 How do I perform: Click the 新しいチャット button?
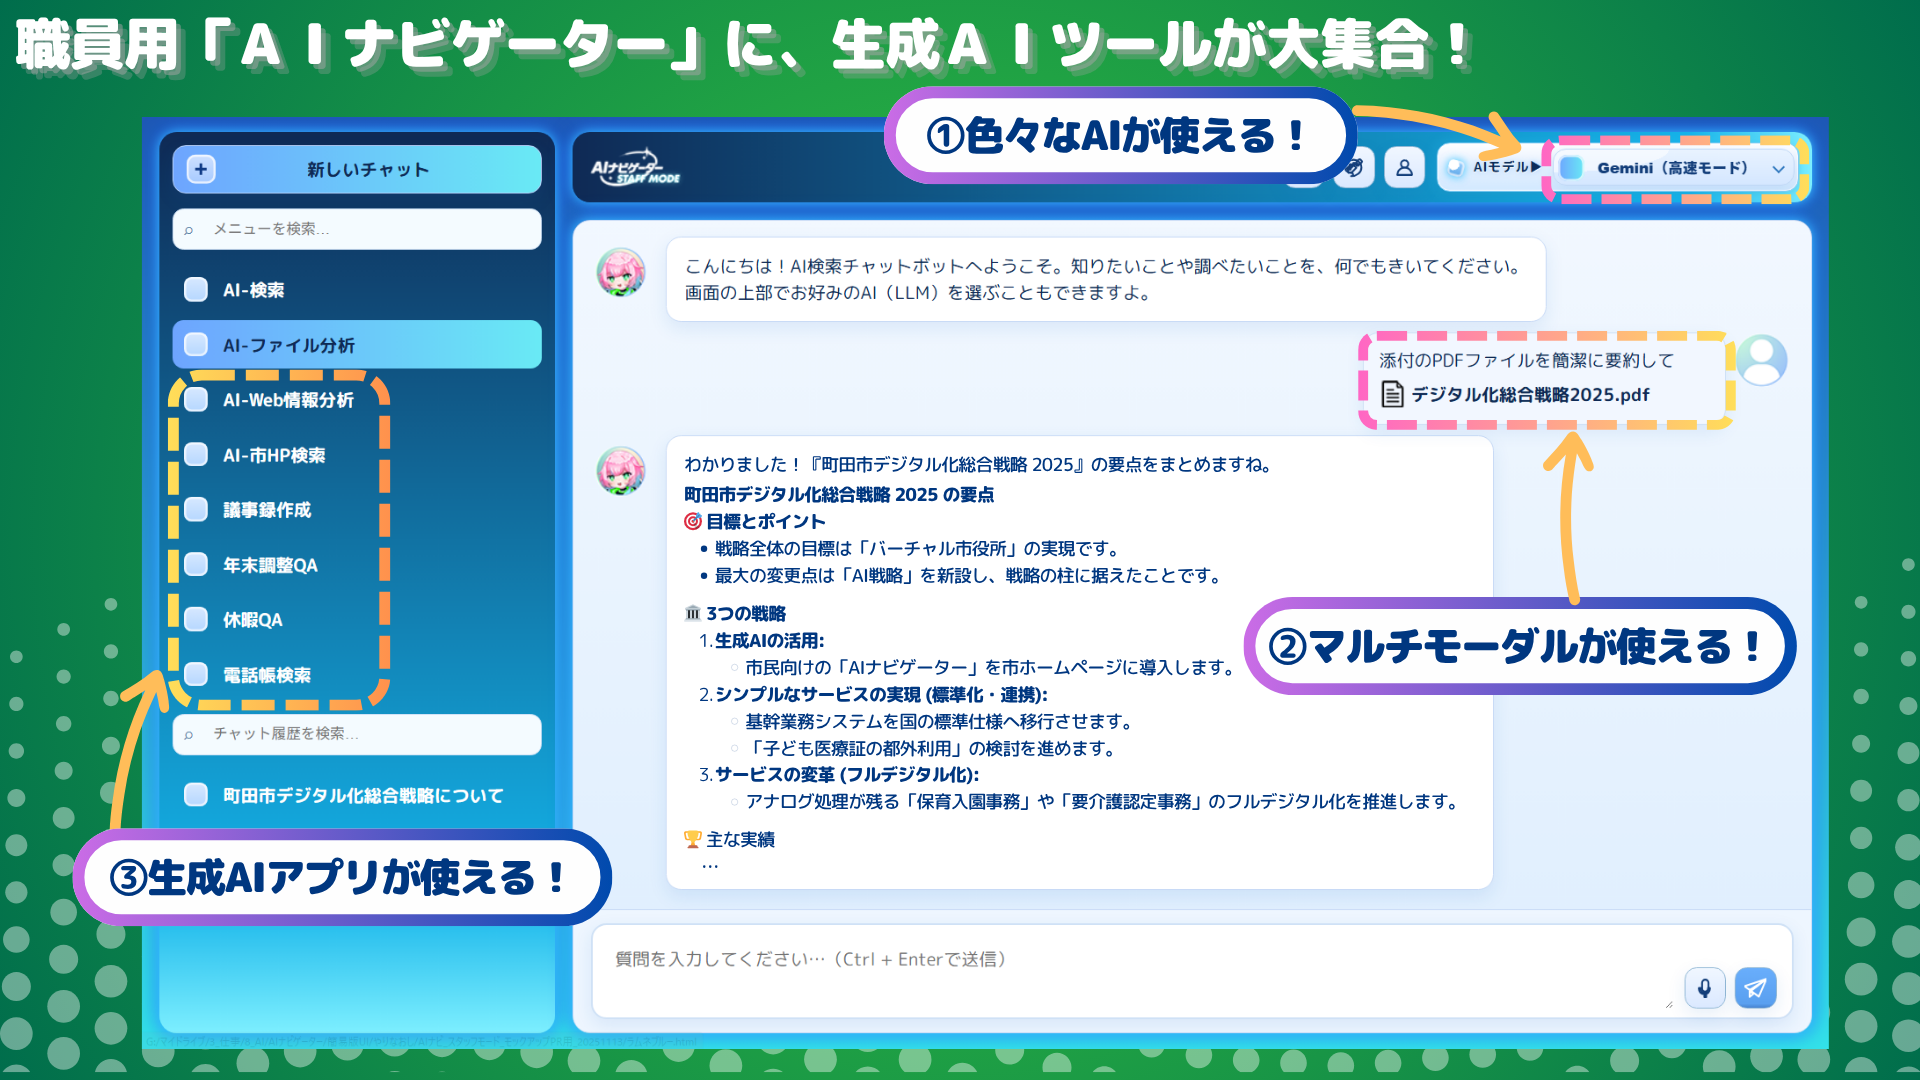tap(367, 170)
